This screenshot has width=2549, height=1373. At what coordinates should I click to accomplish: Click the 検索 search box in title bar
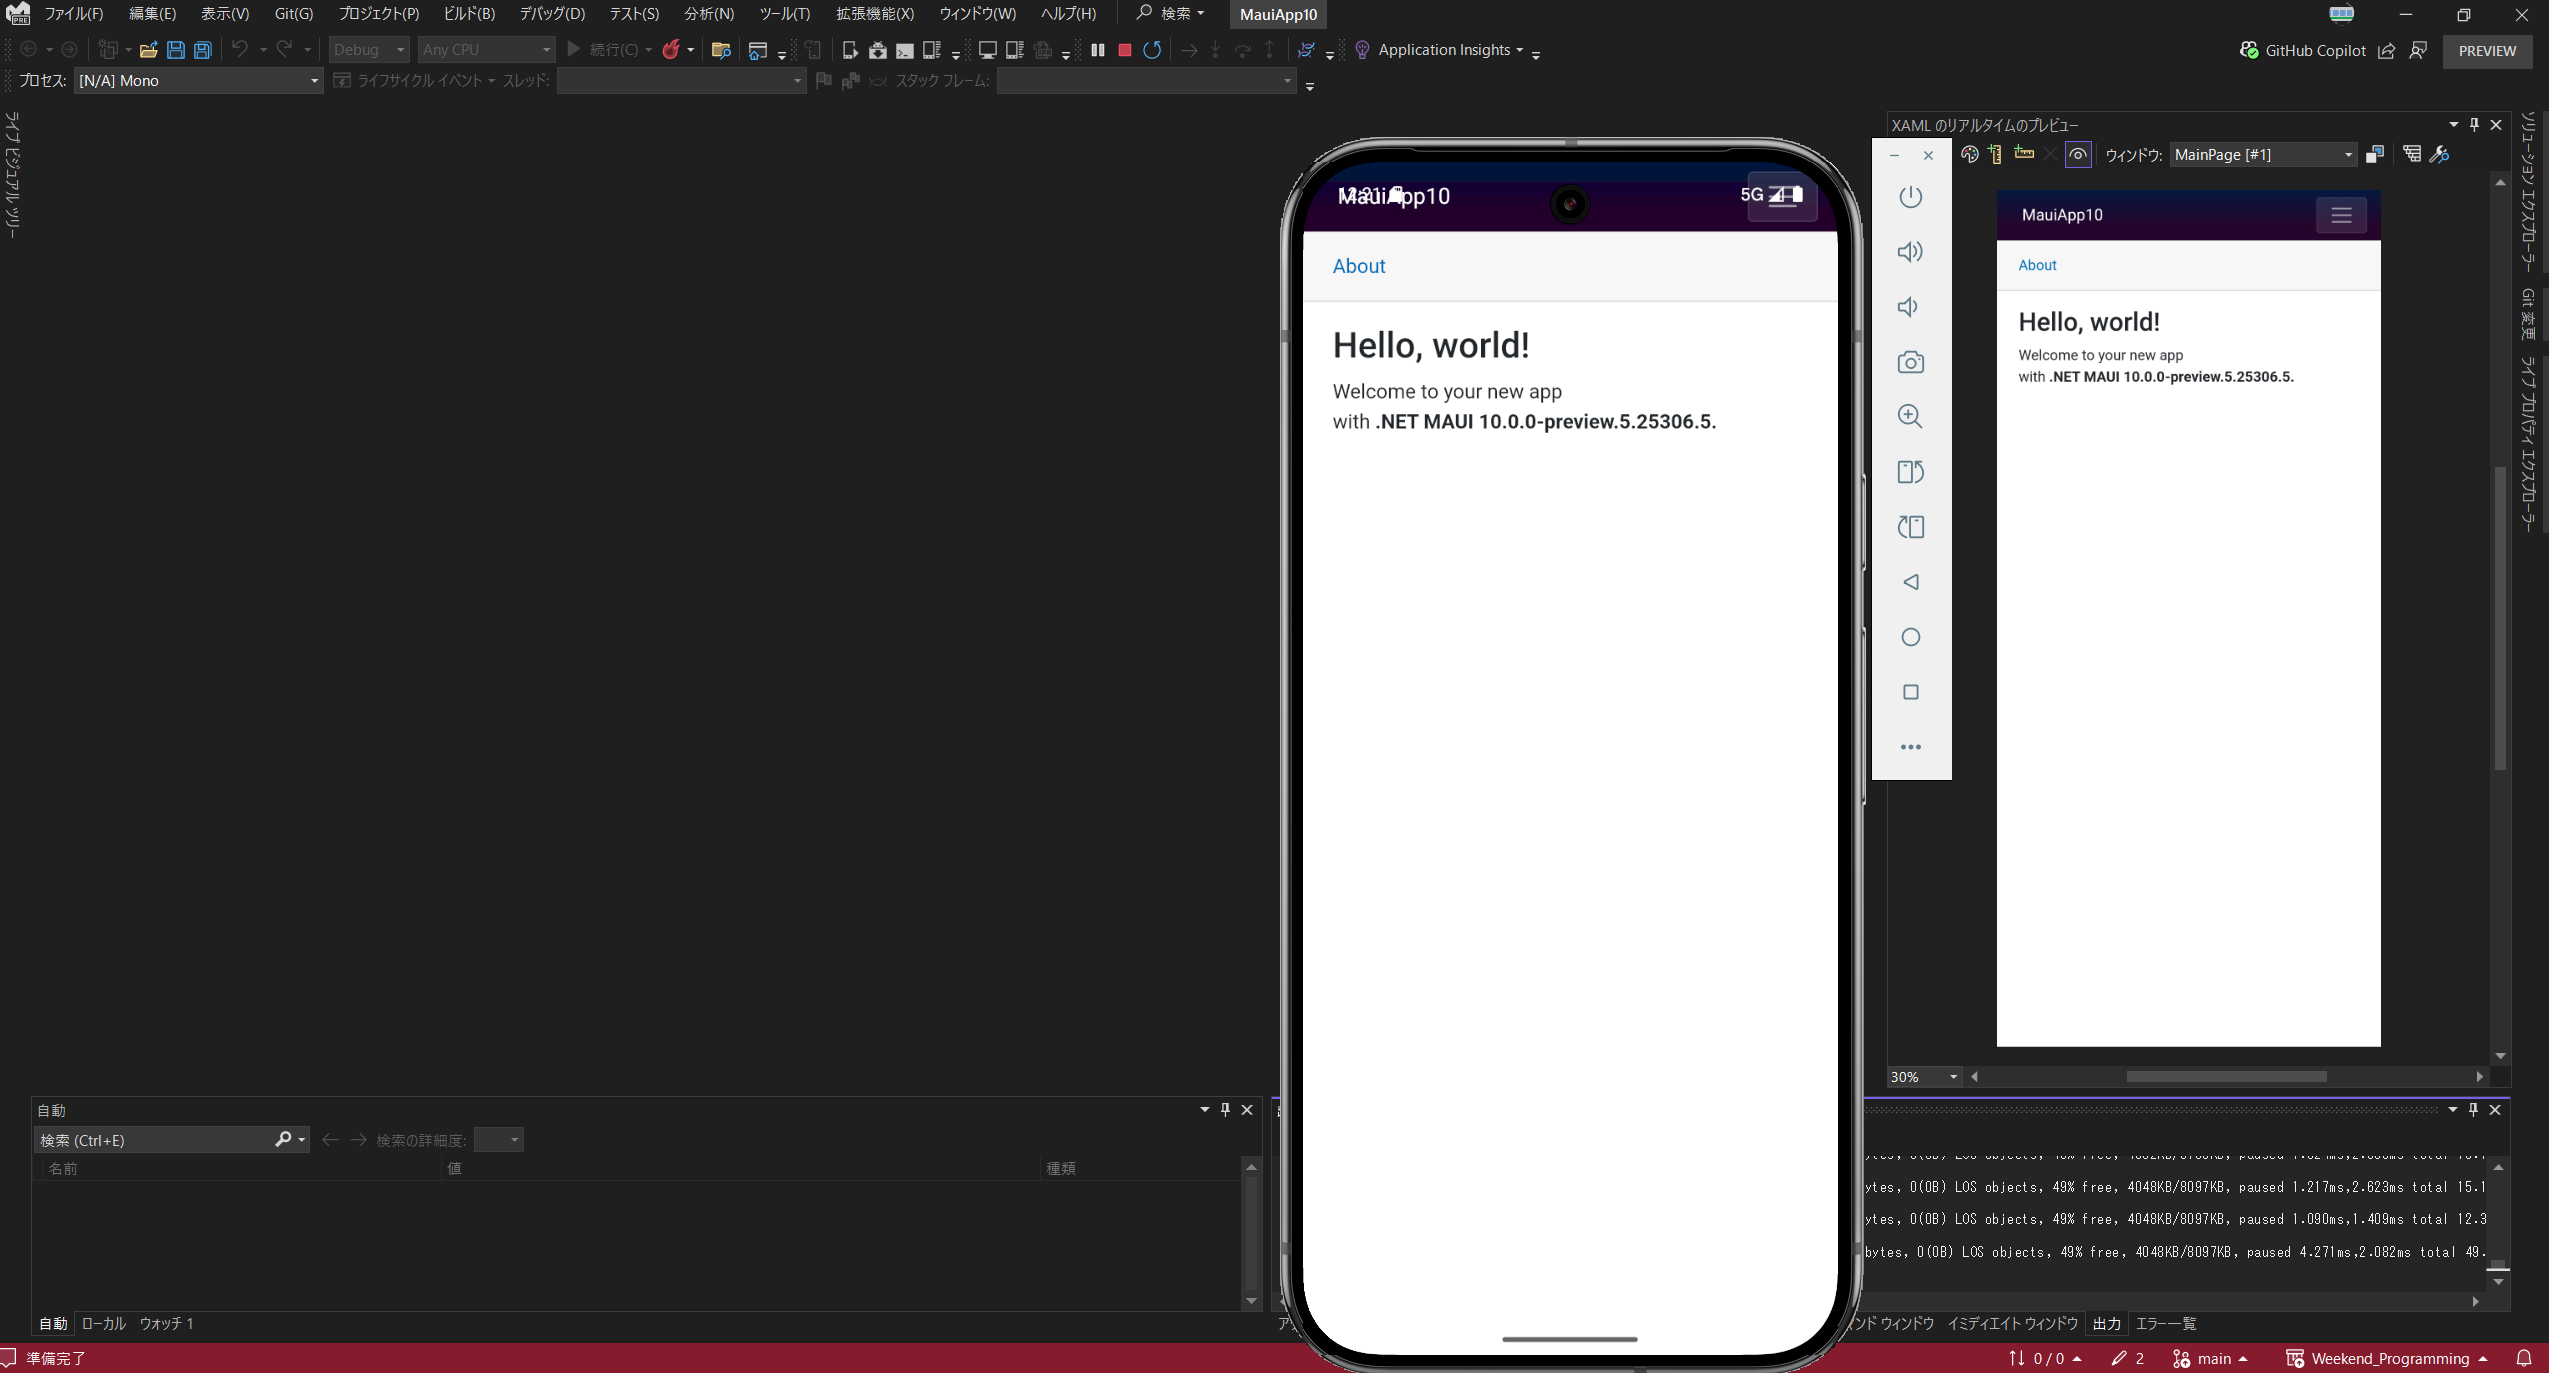(x=1170, y=14)
